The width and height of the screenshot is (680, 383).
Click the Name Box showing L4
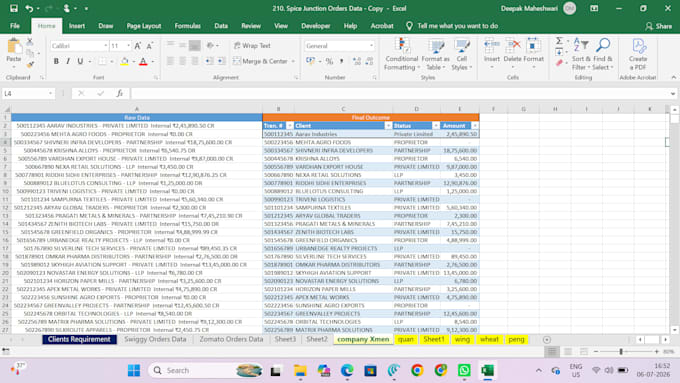point(28,93)
